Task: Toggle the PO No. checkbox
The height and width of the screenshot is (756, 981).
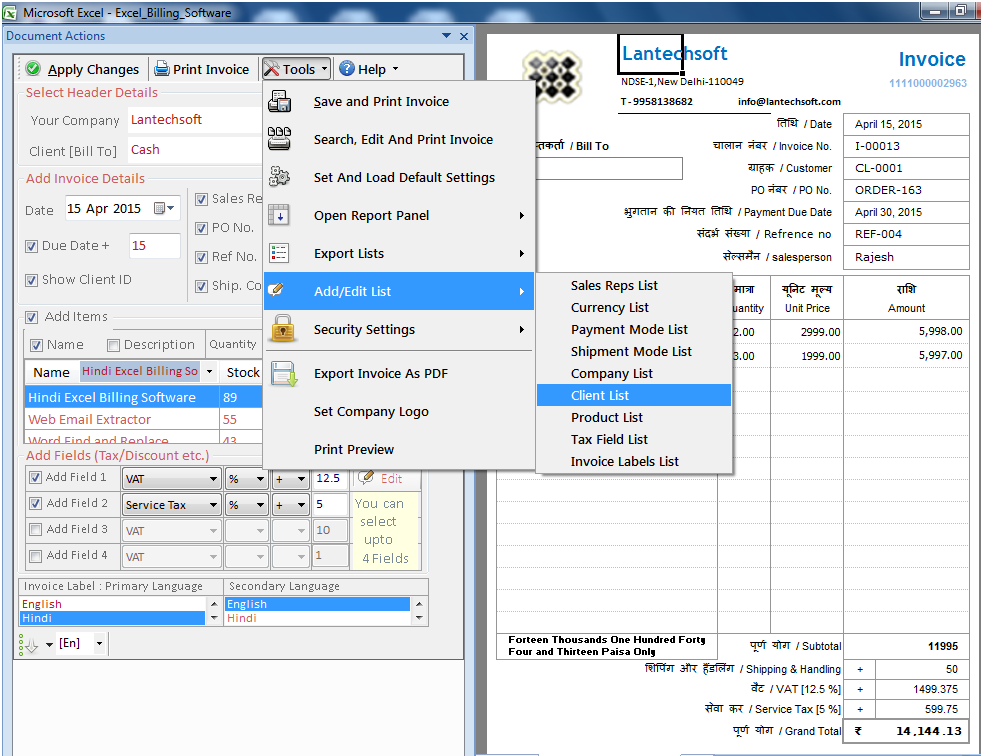Action: 201,228
